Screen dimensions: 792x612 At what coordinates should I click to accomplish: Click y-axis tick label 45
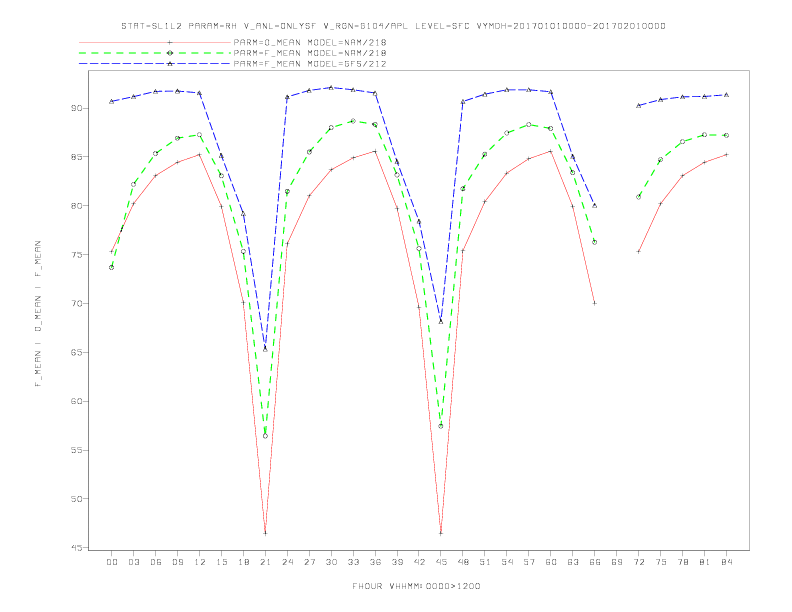tap(76, 547)
